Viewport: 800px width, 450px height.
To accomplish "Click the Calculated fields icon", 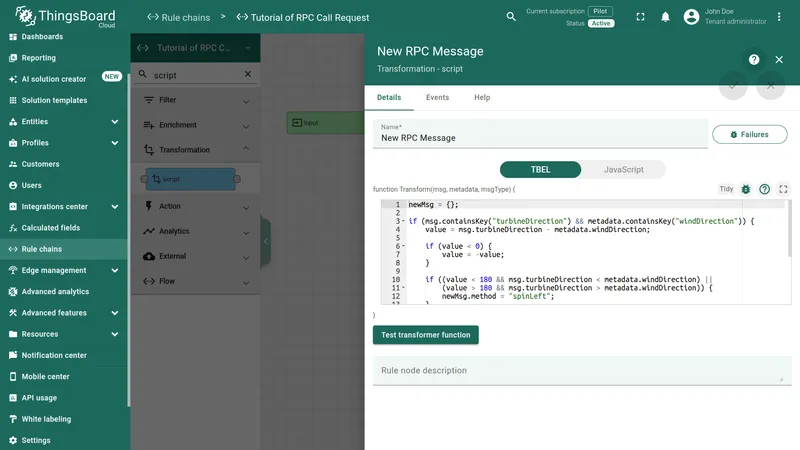I will (13, 228).
